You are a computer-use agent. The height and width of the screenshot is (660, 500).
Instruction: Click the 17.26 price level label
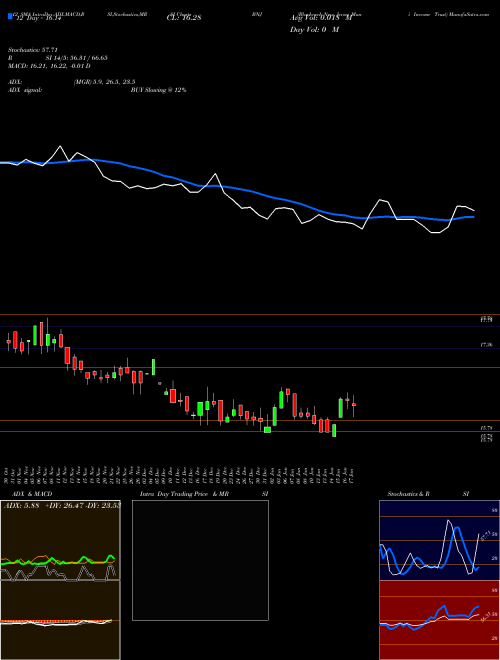(486, 345)
